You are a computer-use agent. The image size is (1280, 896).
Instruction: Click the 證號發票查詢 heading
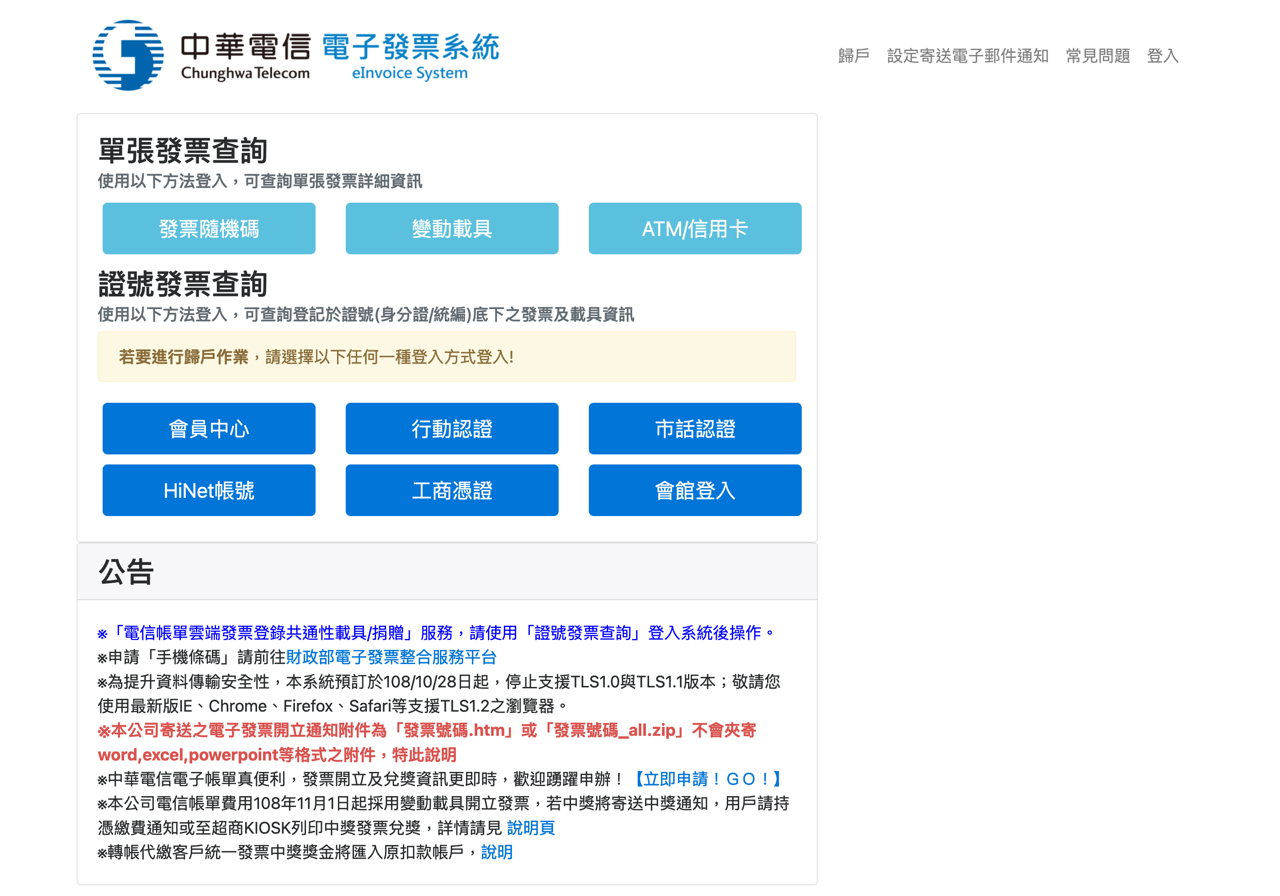pos(183,284)
